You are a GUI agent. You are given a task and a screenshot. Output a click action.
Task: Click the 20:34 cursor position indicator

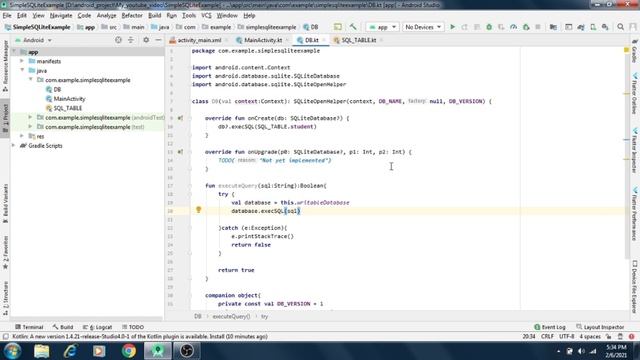529,337
